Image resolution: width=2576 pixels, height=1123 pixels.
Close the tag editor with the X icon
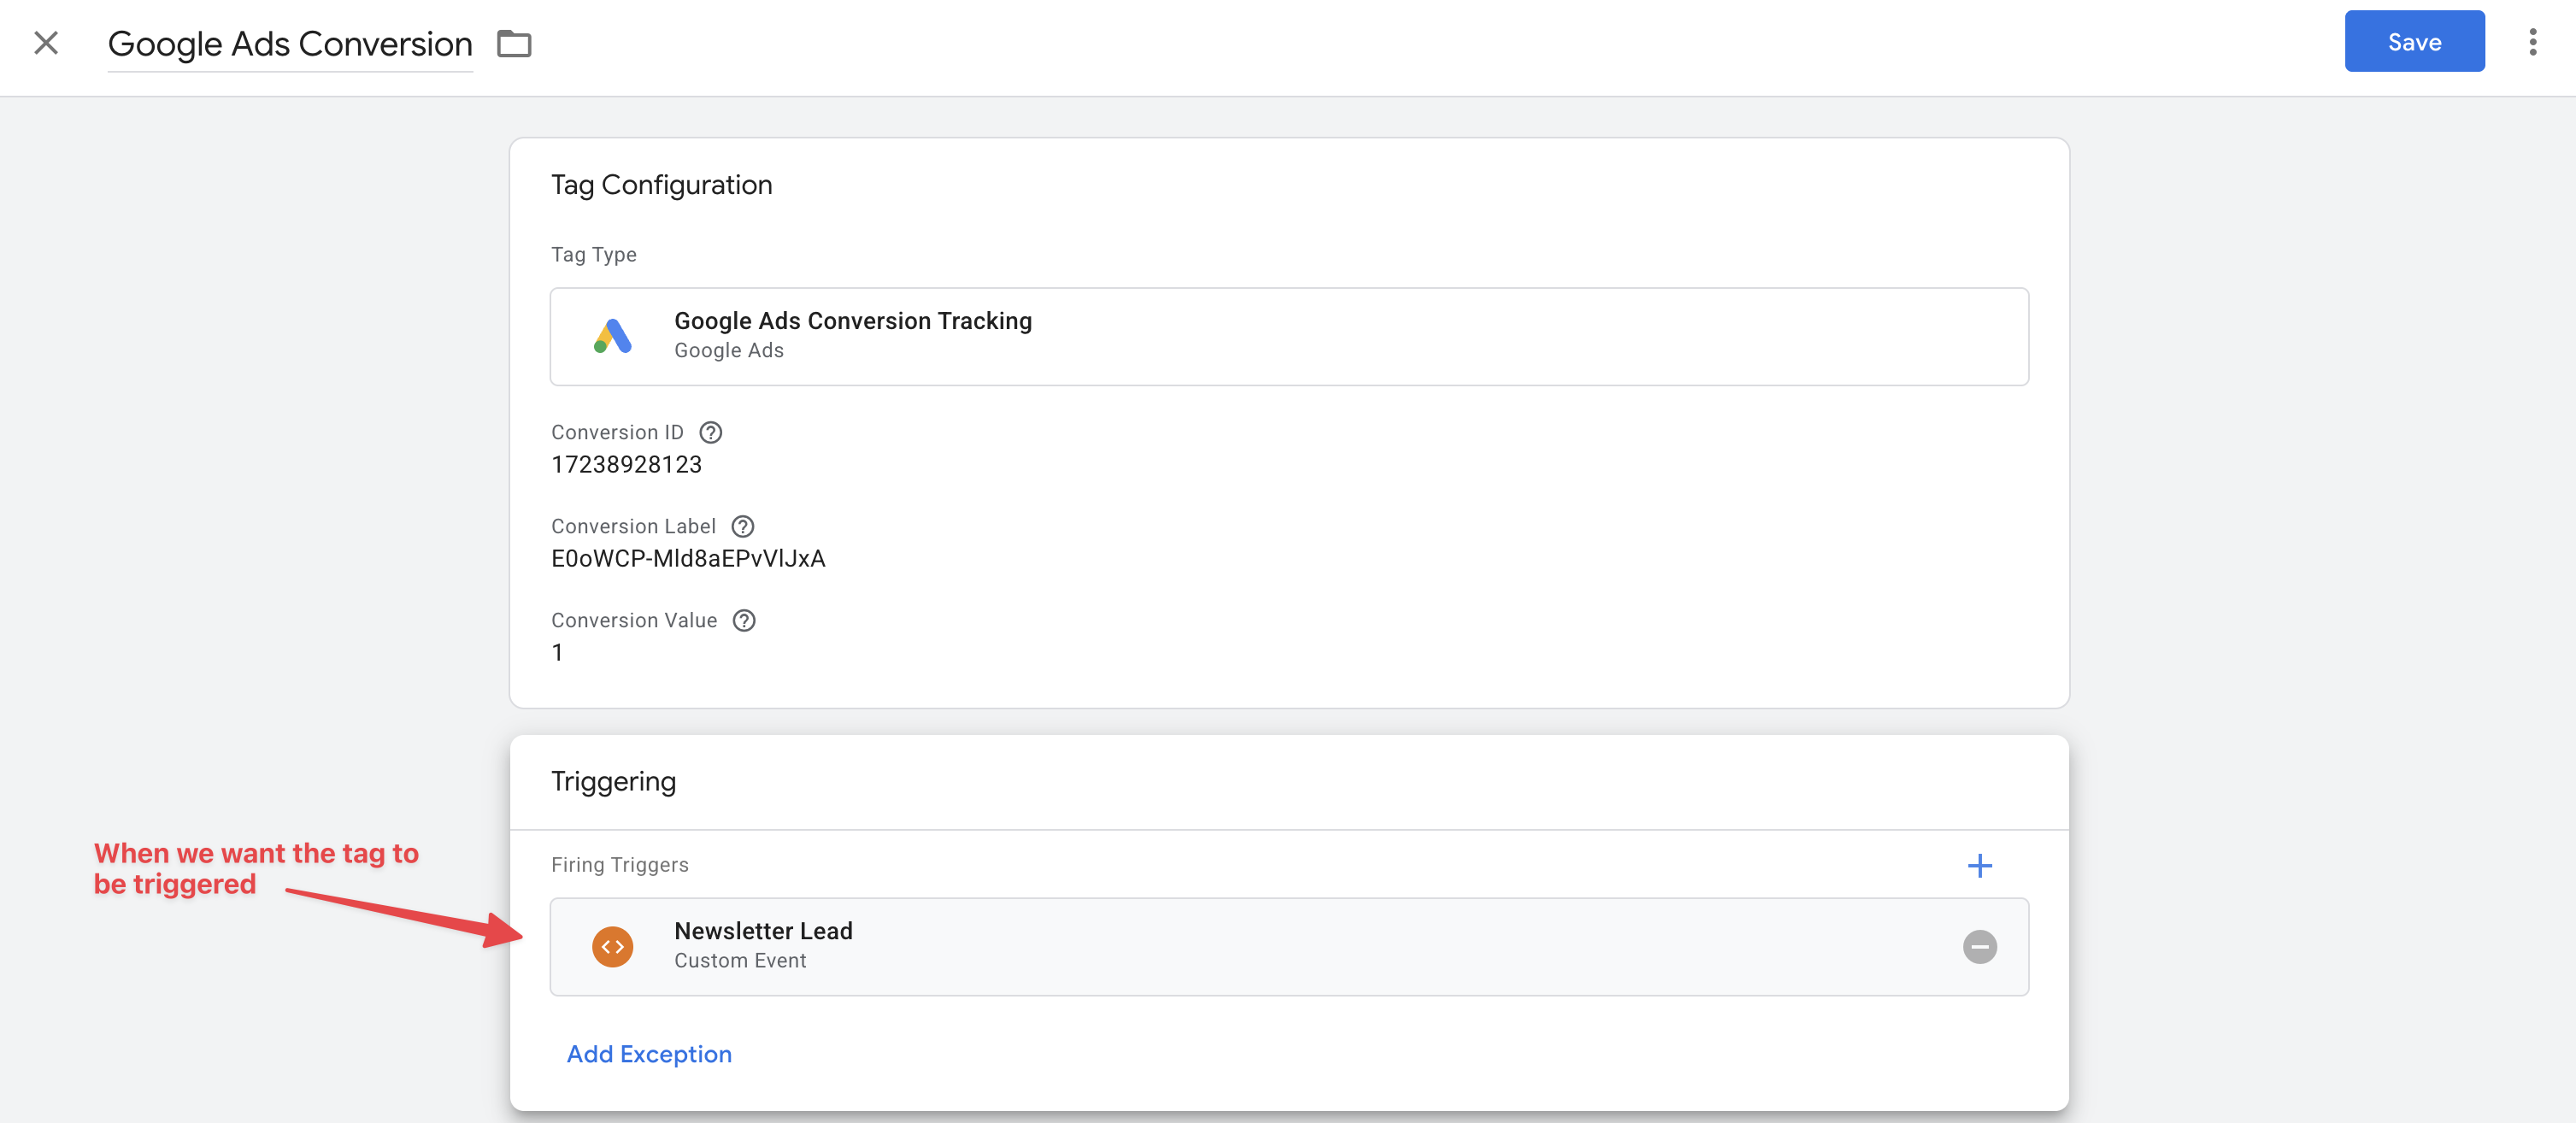[x=46, y=43]
